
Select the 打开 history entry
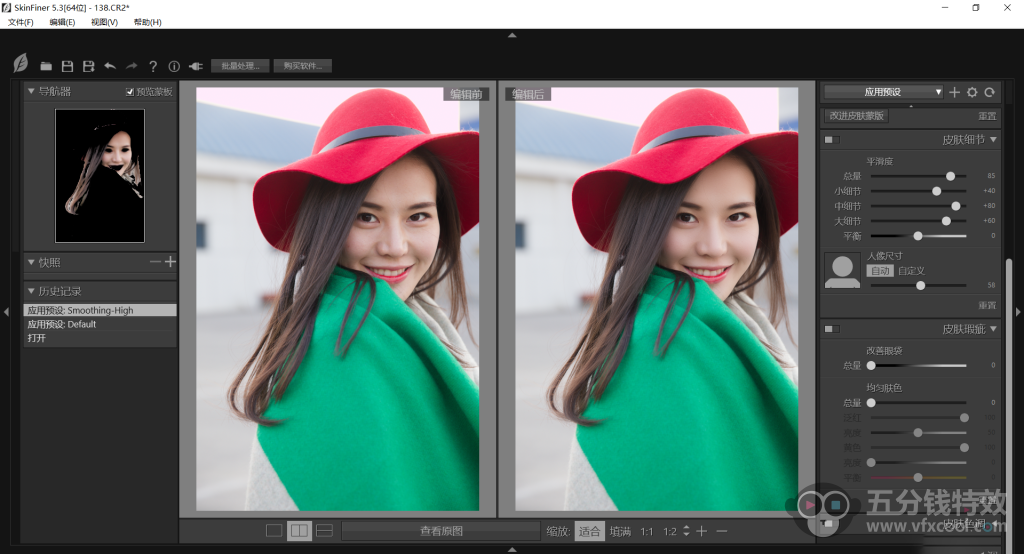point(100,338)
